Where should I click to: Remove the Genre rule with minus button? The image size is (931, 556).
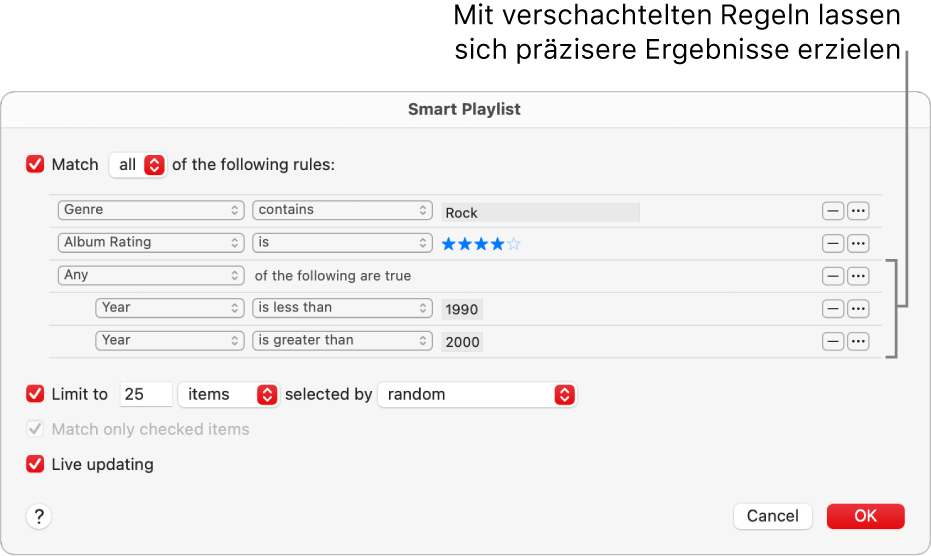click(832, 212)
